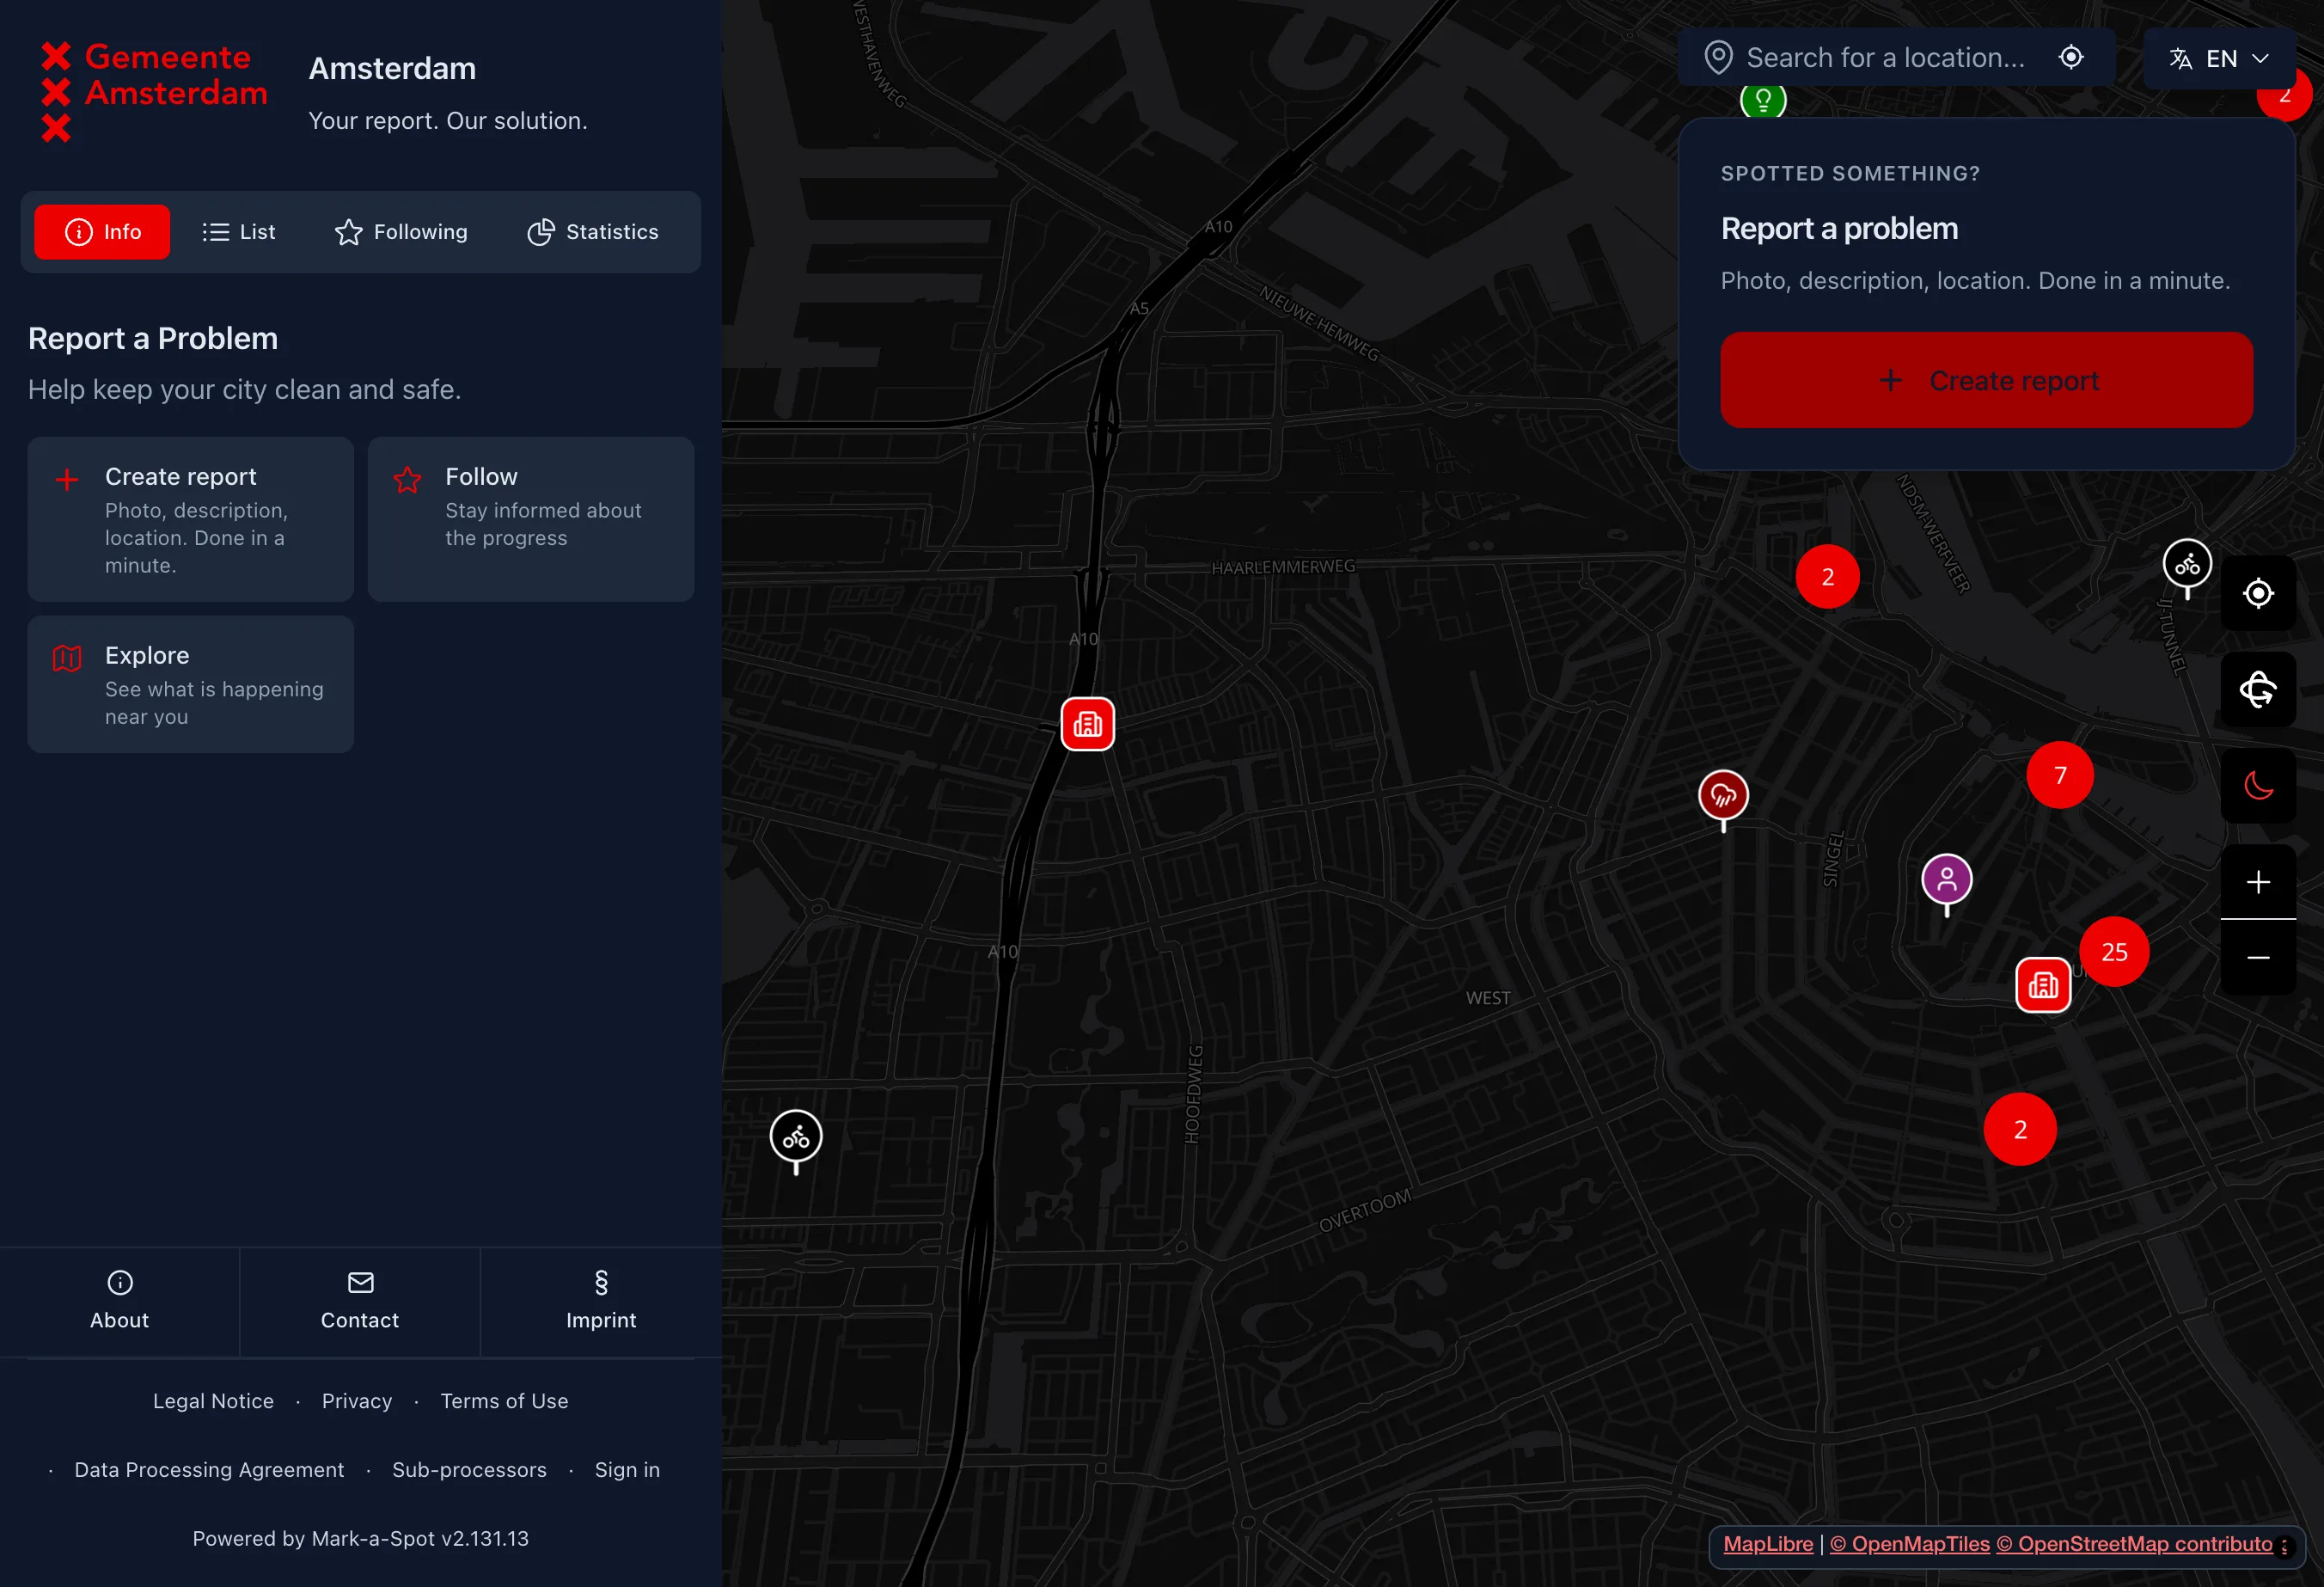Click the Gemeente Amsterdam logo
Image resolution: width=2324 pixels, height=1587 pixels.
click(155, 92)
